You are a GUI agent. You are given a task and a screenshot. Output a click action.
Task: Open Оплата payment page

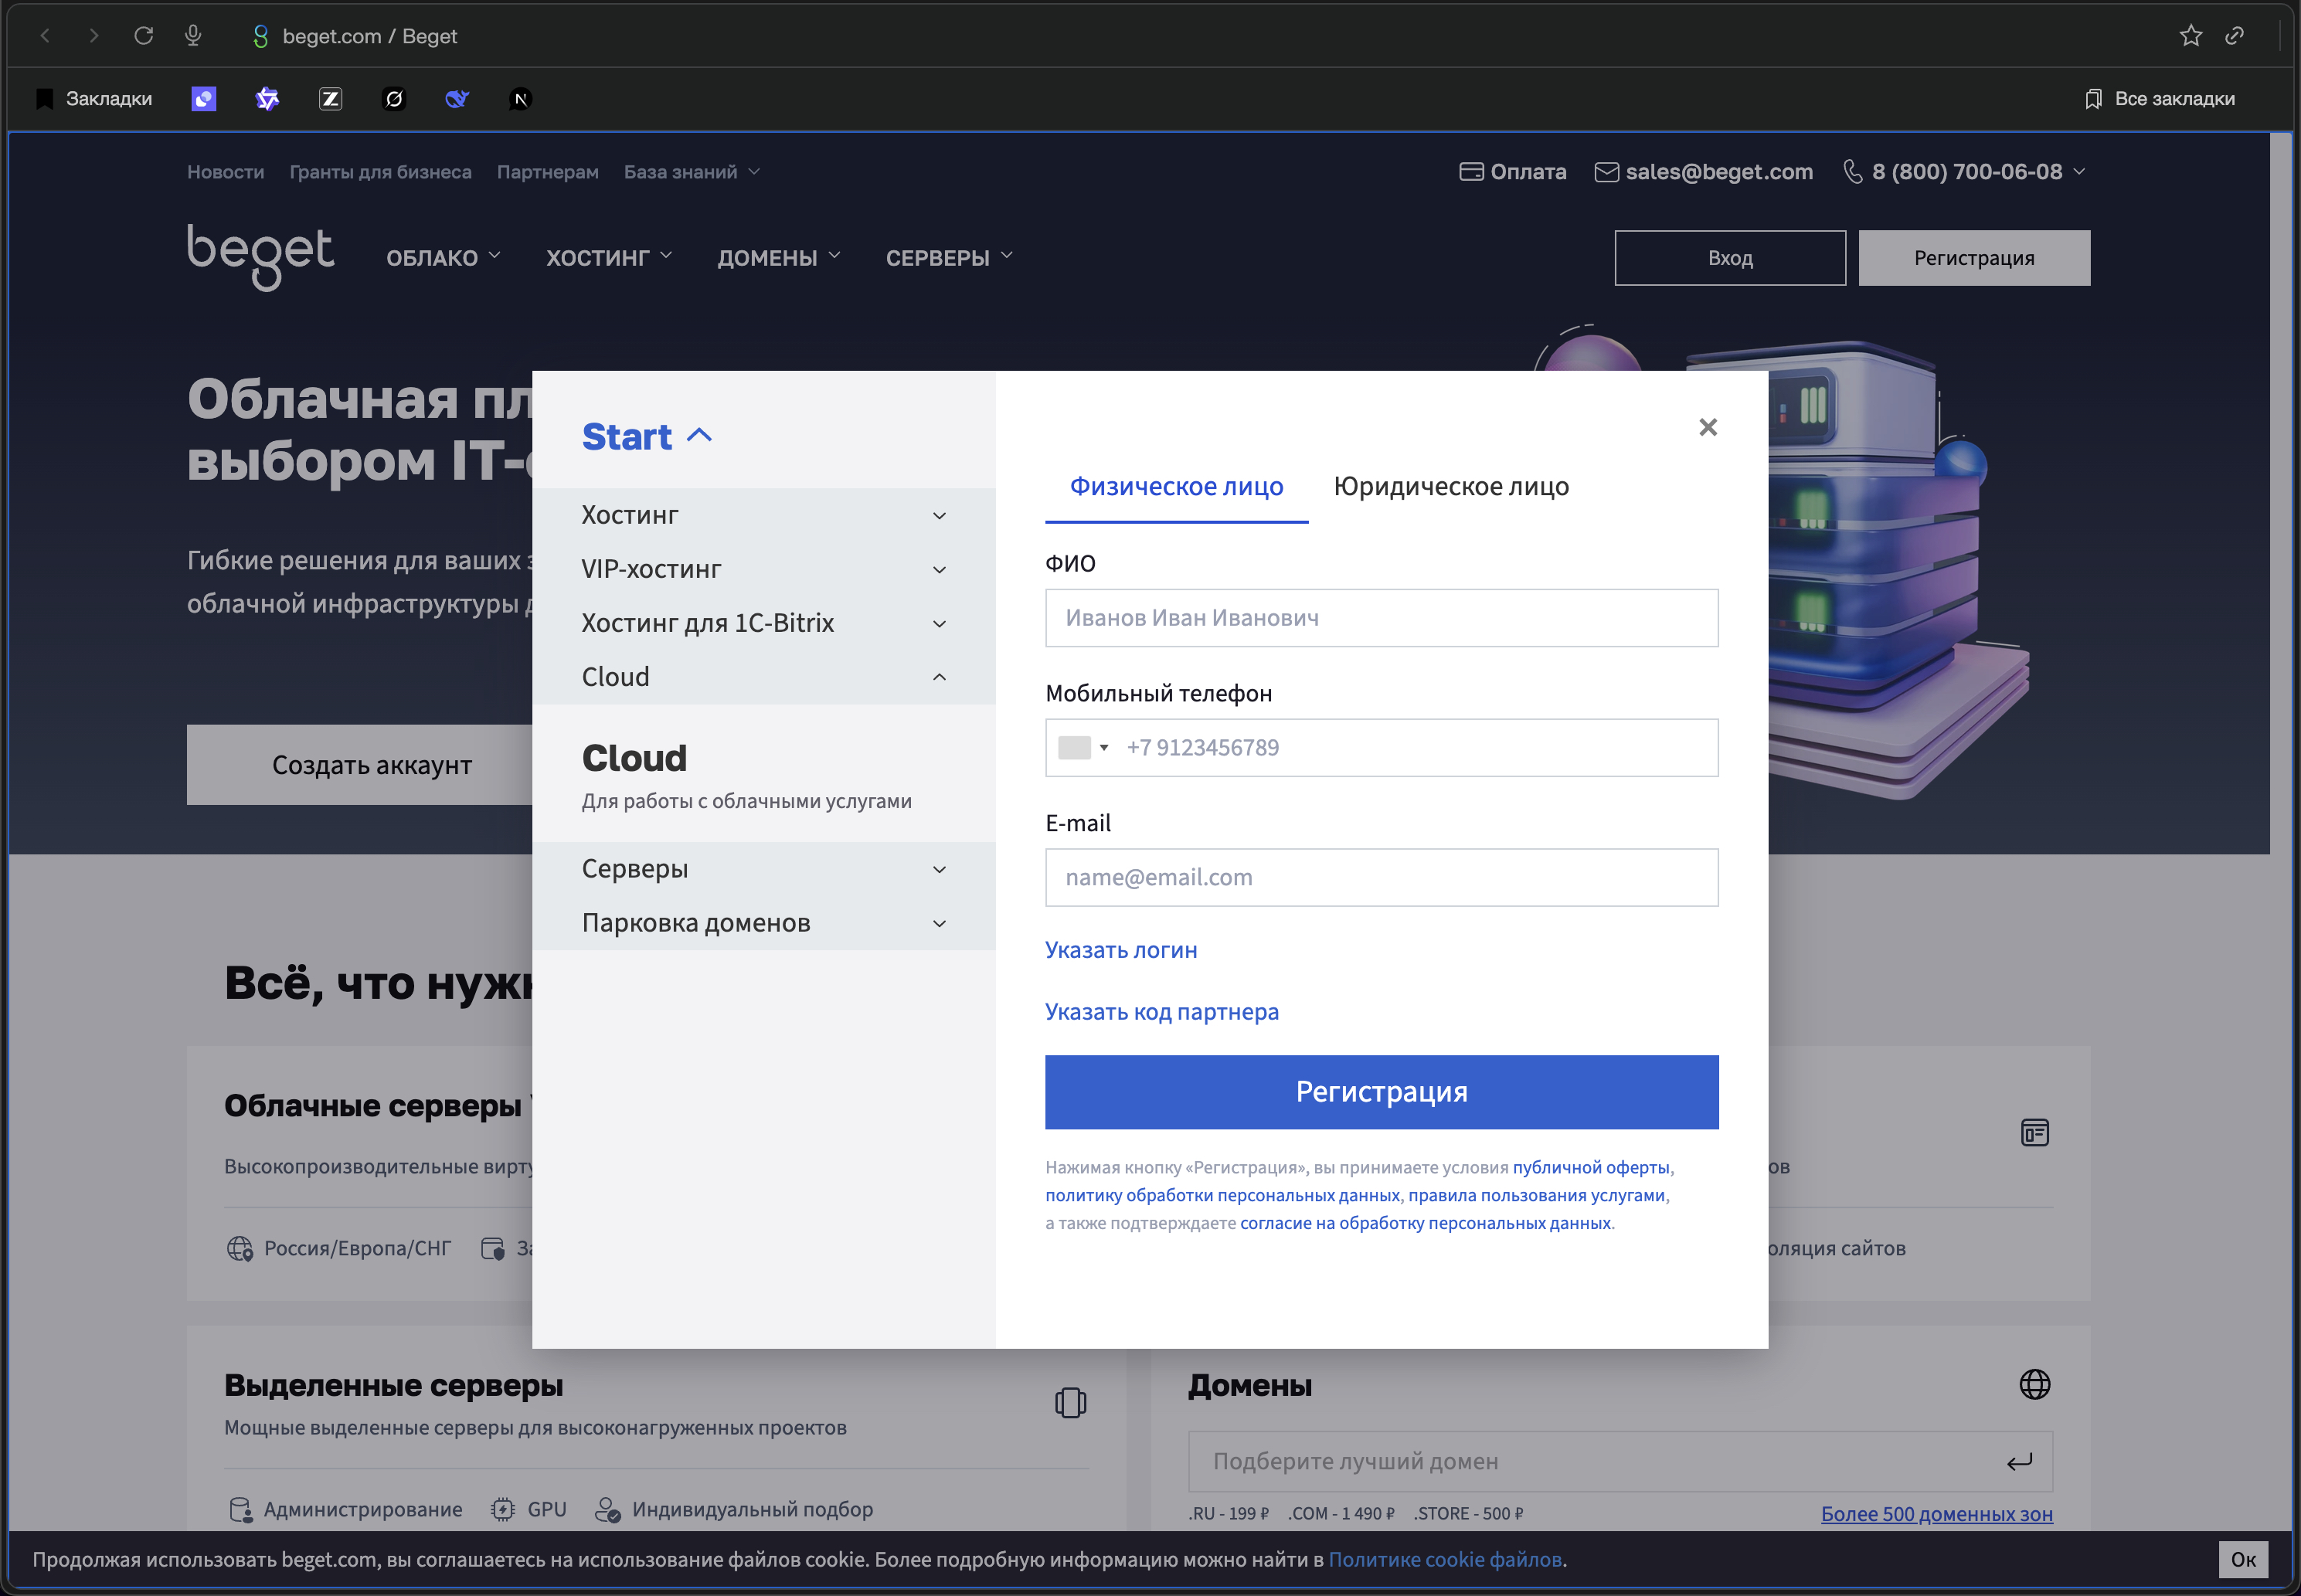(1513, 172)
